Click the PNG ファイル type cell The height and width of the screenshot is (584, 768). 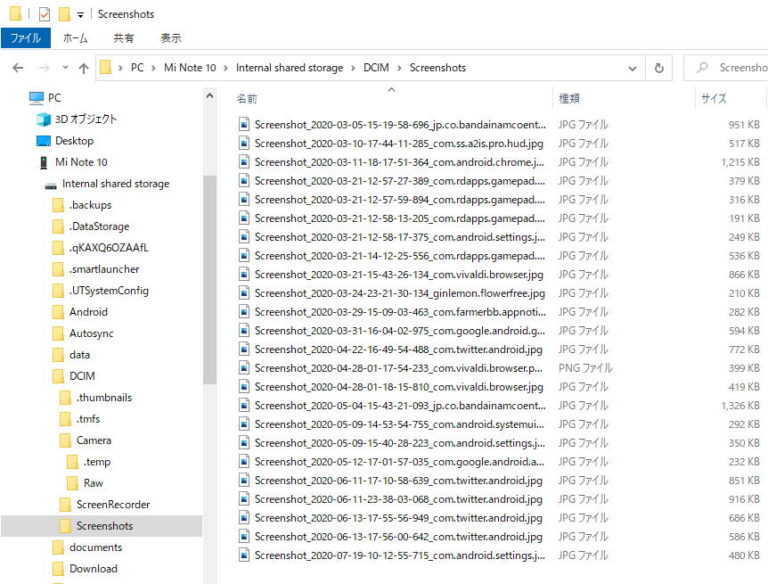click(x=585, y=368)
